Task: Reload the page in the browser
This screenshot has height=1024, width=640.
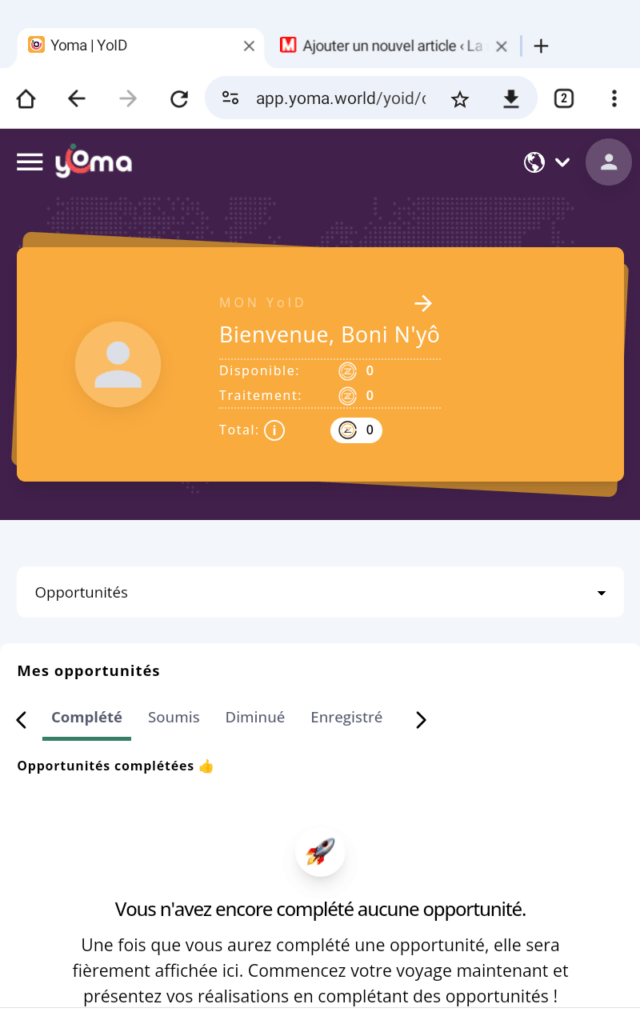Action: [x=179, y=98]
